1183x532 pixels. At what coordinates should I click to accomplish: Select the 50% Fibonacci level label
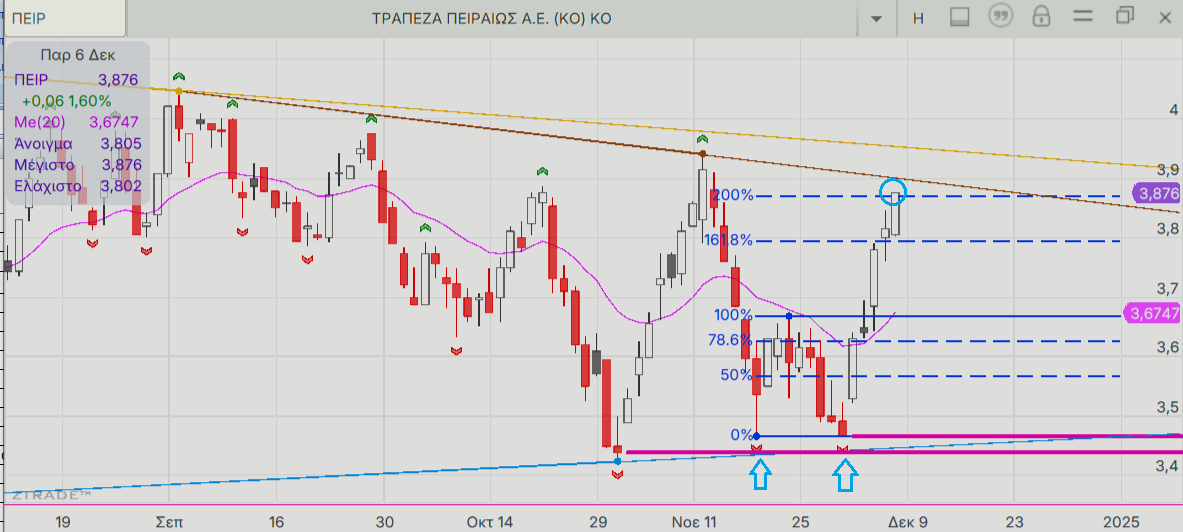pos(737,375)
